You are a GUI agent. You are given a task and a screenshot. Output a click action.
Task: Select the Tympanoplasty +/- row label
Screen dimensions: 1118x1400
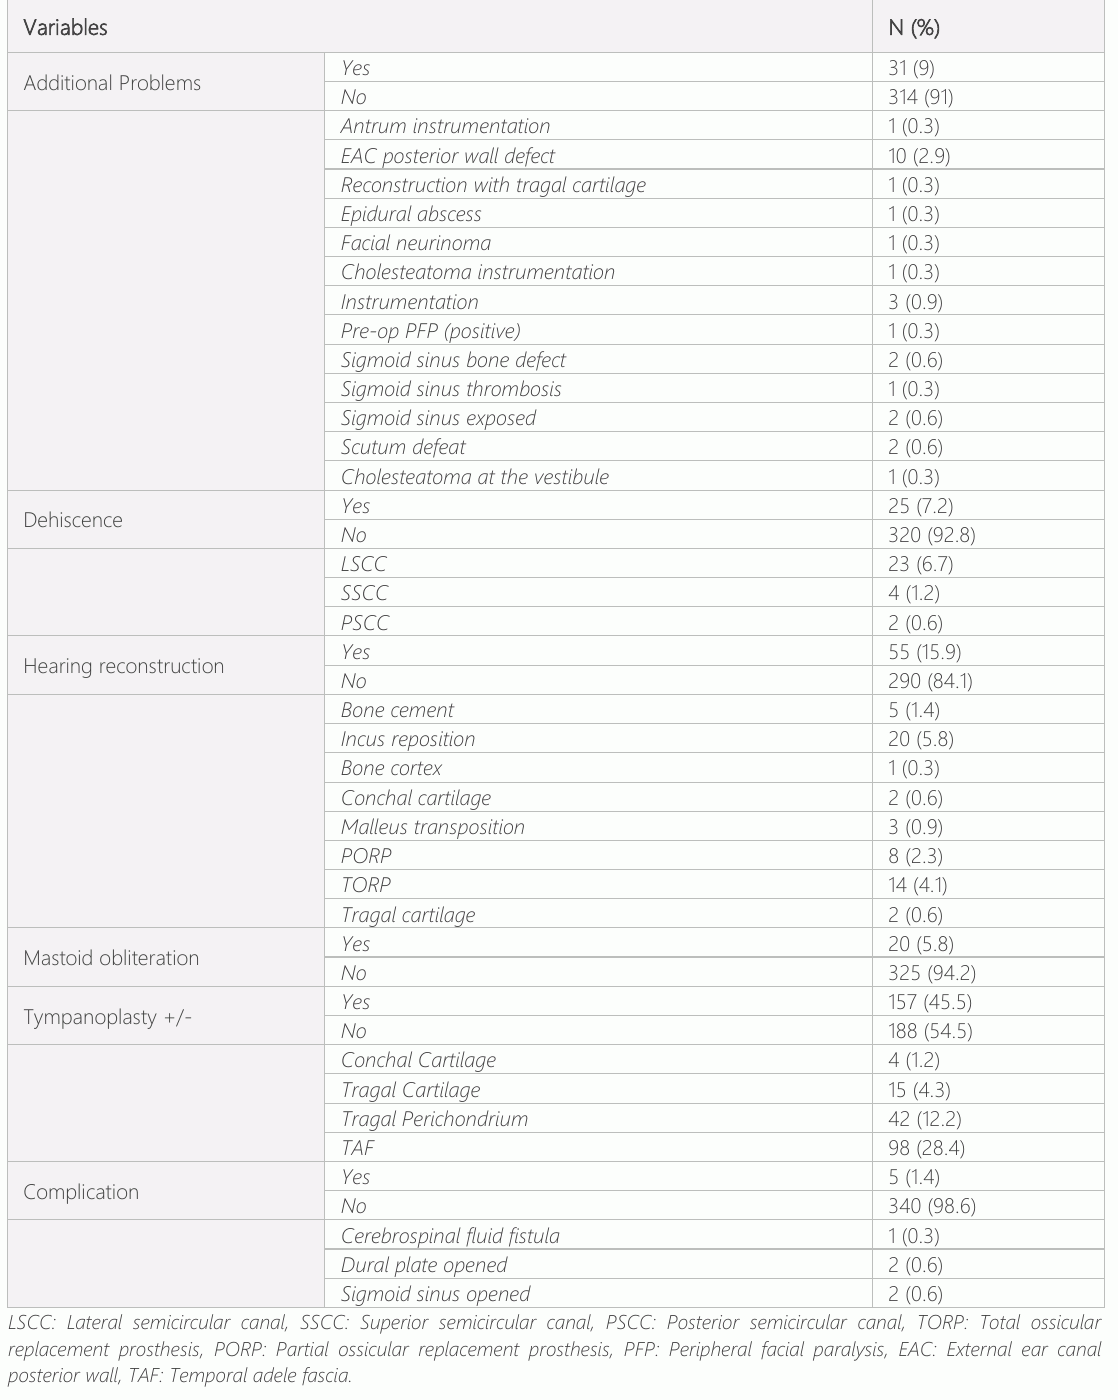coord(108,1017)
